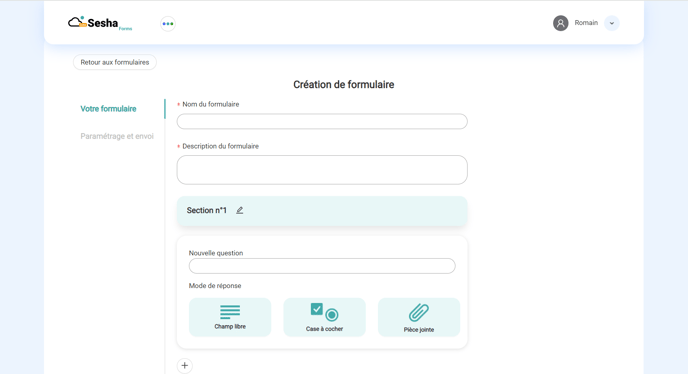Viewport: 688px width, 374px height.
Task: Click the Nom du formulaire label text
Action: pyautogui.click(x=211, y=104)
